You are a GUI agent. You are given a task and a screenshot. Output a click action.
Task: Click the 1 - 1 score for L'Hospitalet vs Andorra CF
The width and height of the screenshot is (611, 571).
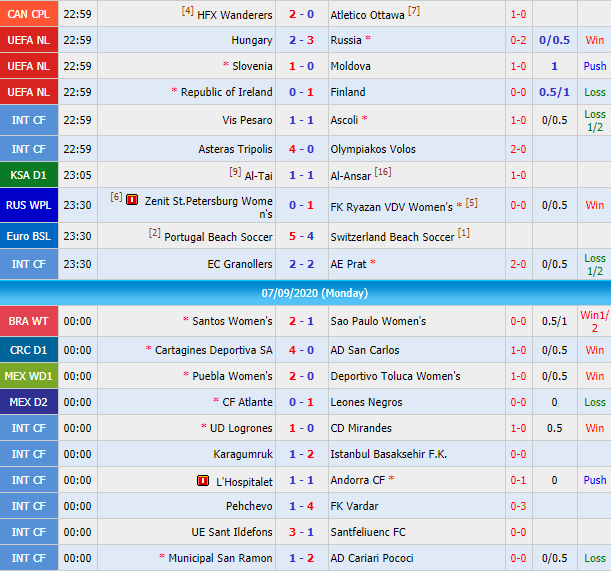point(301,480)
